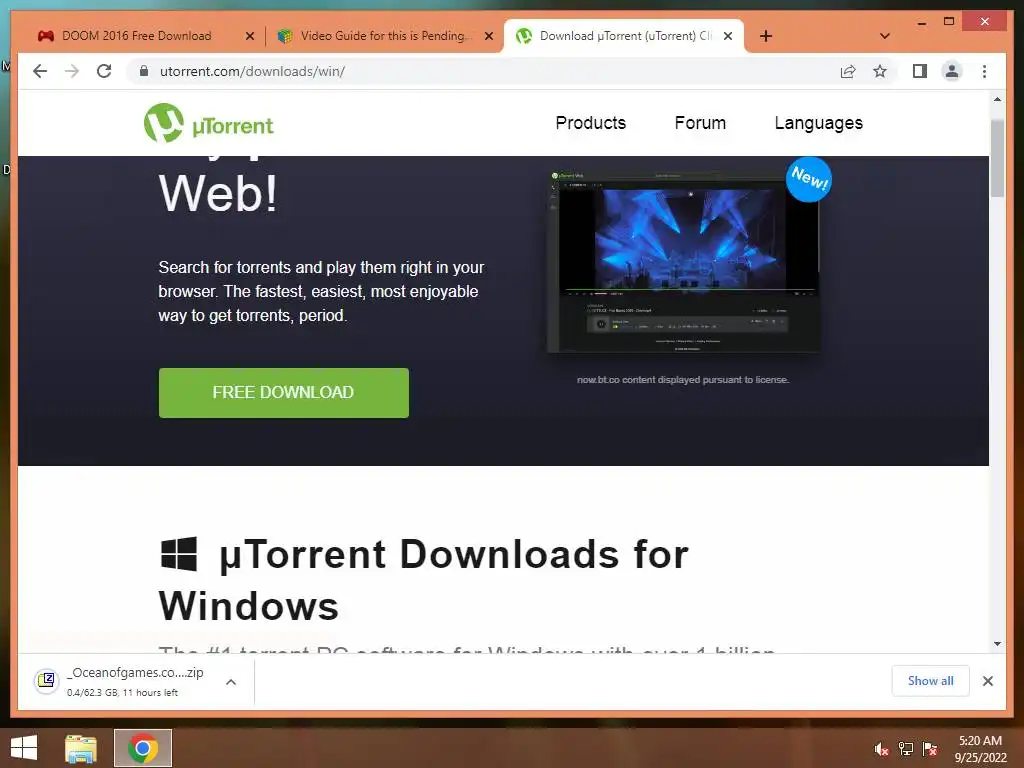This screenshot has height=768, width=1024.
Task: Click the blue New! badge
Action: 809,179
